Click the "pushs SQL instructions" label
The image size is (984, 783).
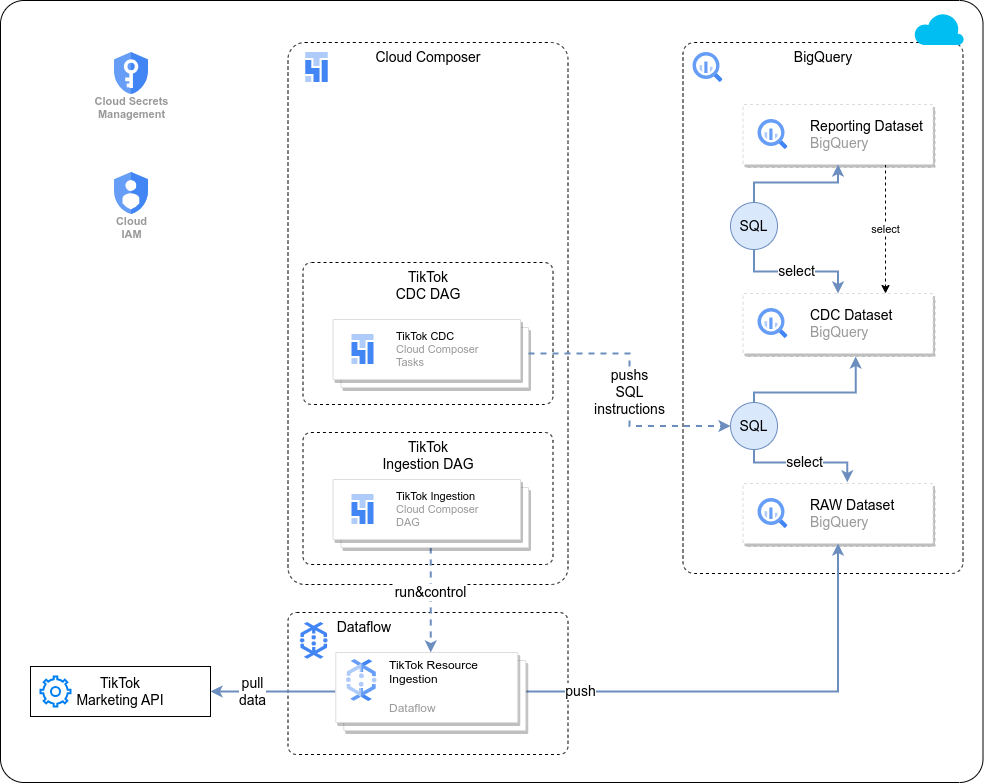tap(629, 393)
